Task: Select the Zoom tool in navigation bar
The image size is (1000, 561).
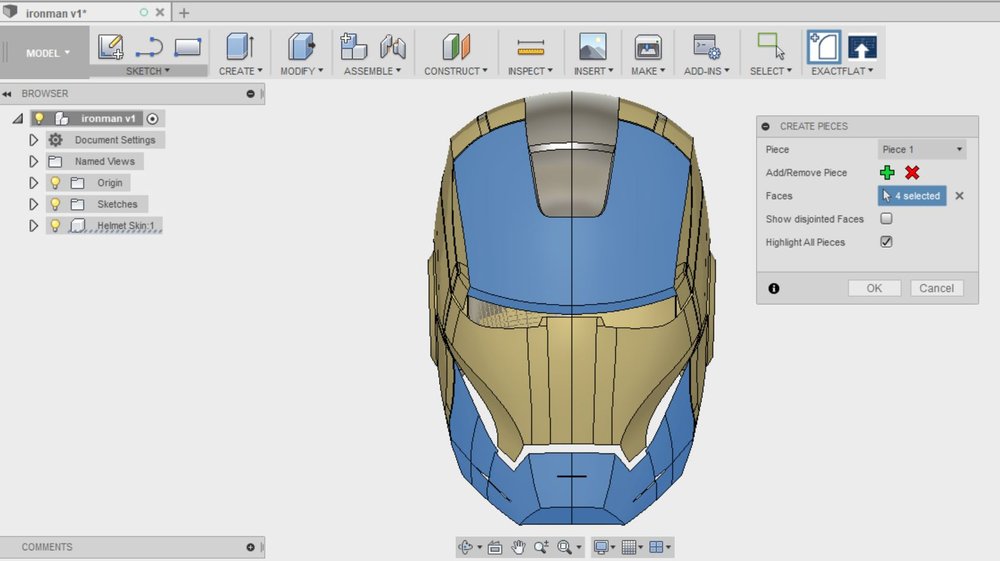Action: 541,547
